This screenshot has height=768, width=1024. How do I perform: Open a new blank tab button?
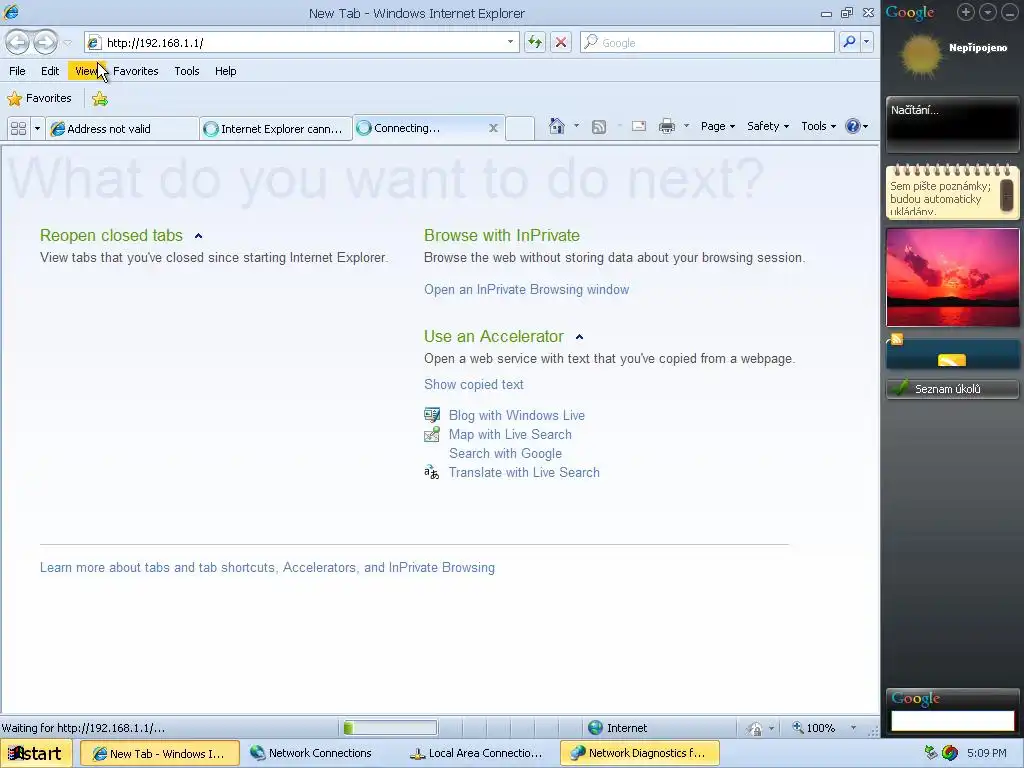(x=520, y=128)
